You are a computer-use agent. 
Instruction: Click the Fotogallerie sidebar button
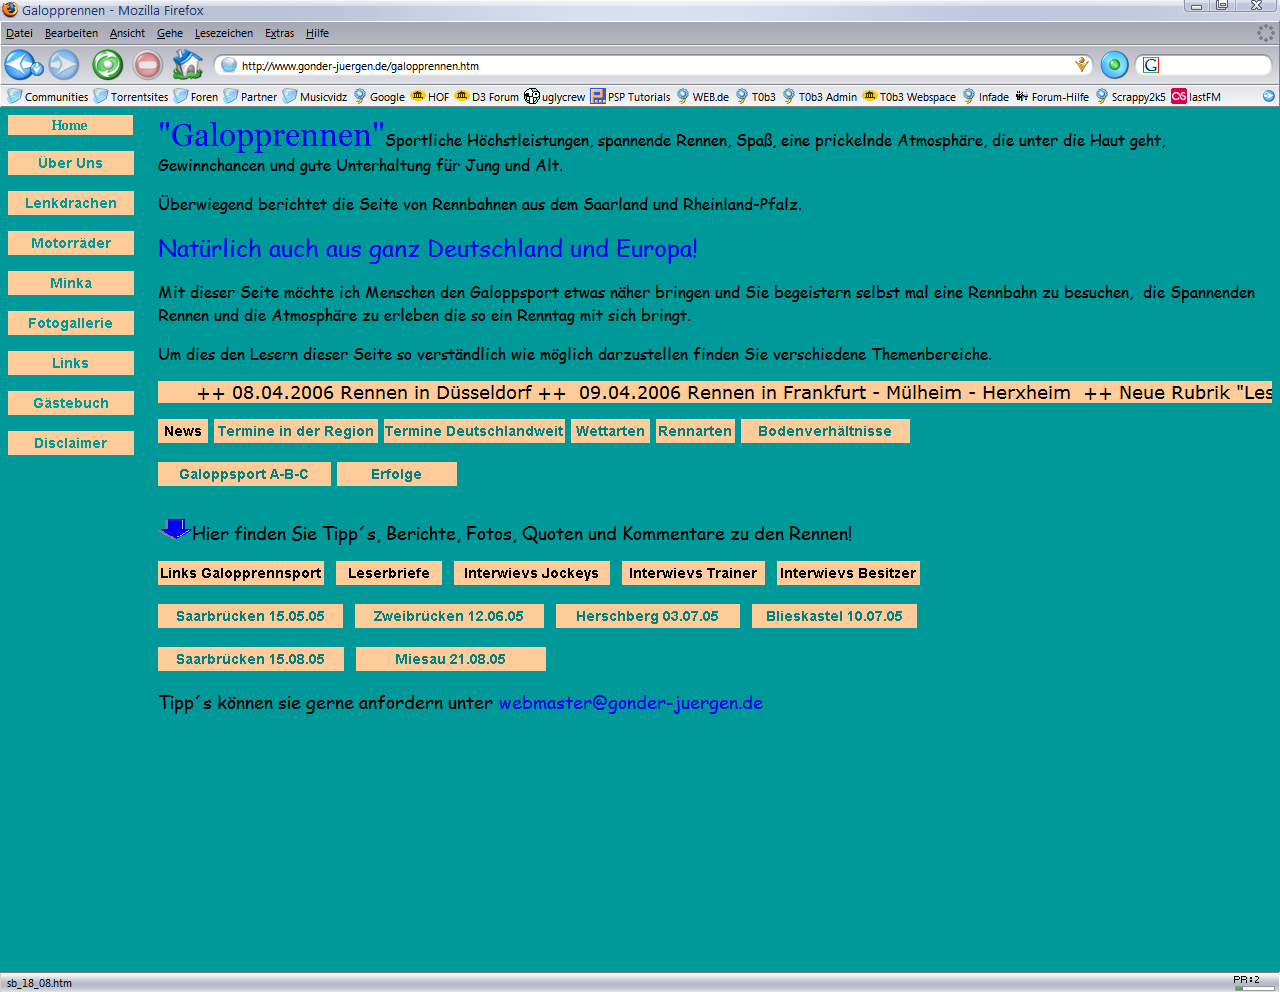pyautogui.click(x=70, y=323)
